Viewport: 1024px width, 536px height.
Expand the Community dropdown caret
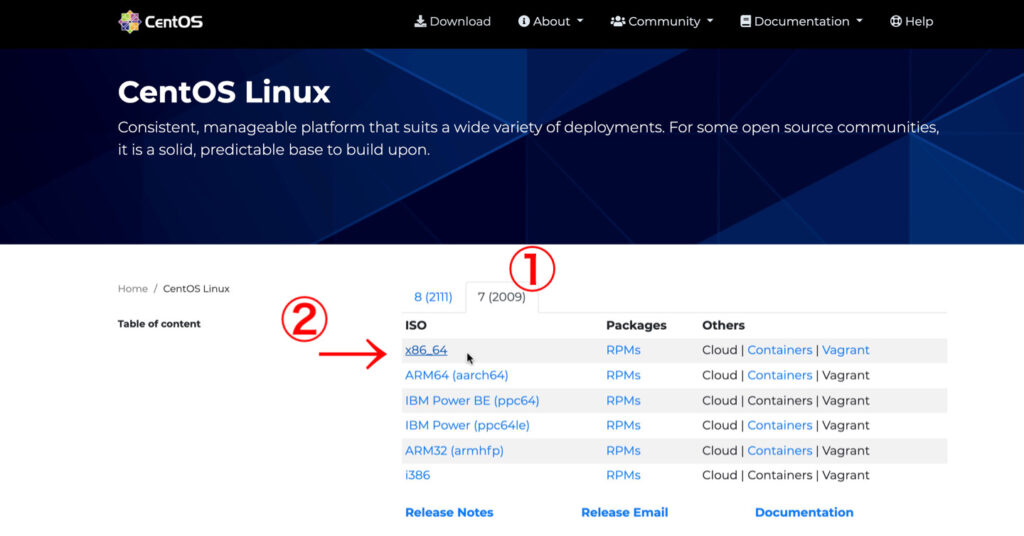click(x=710, y=22)
